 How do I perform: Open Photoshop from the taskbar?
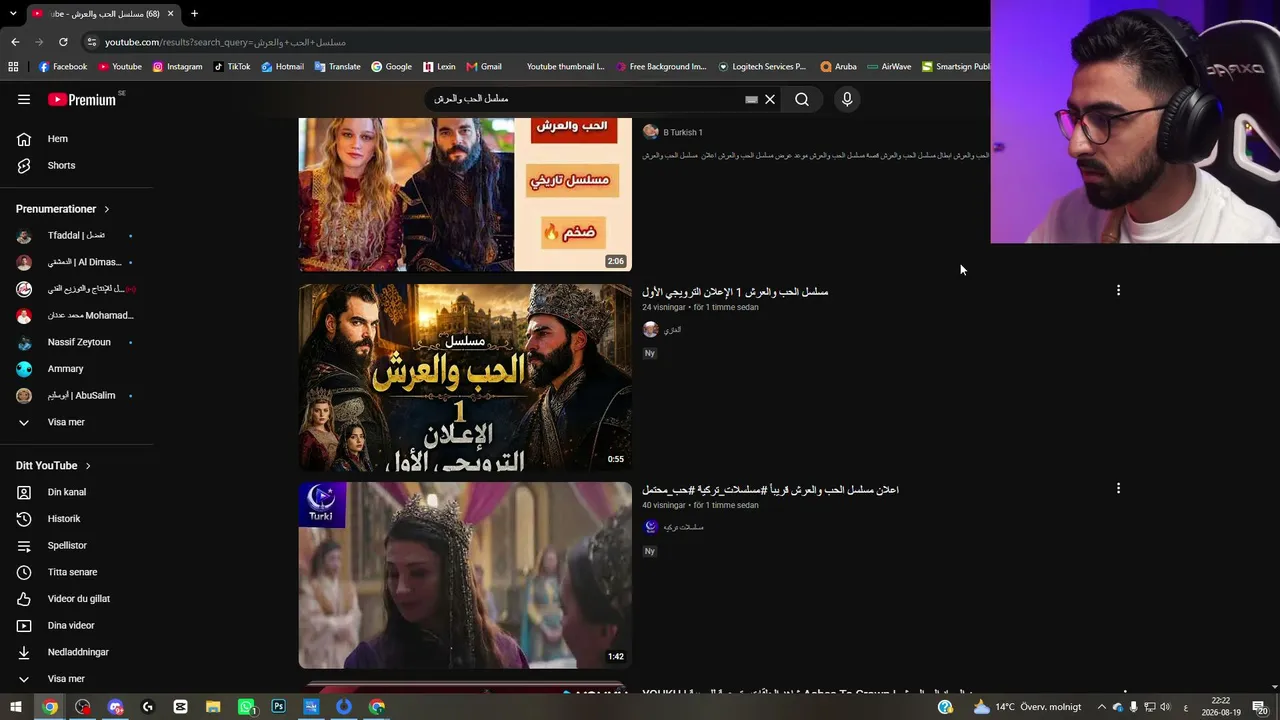click(x=279, y=707)
